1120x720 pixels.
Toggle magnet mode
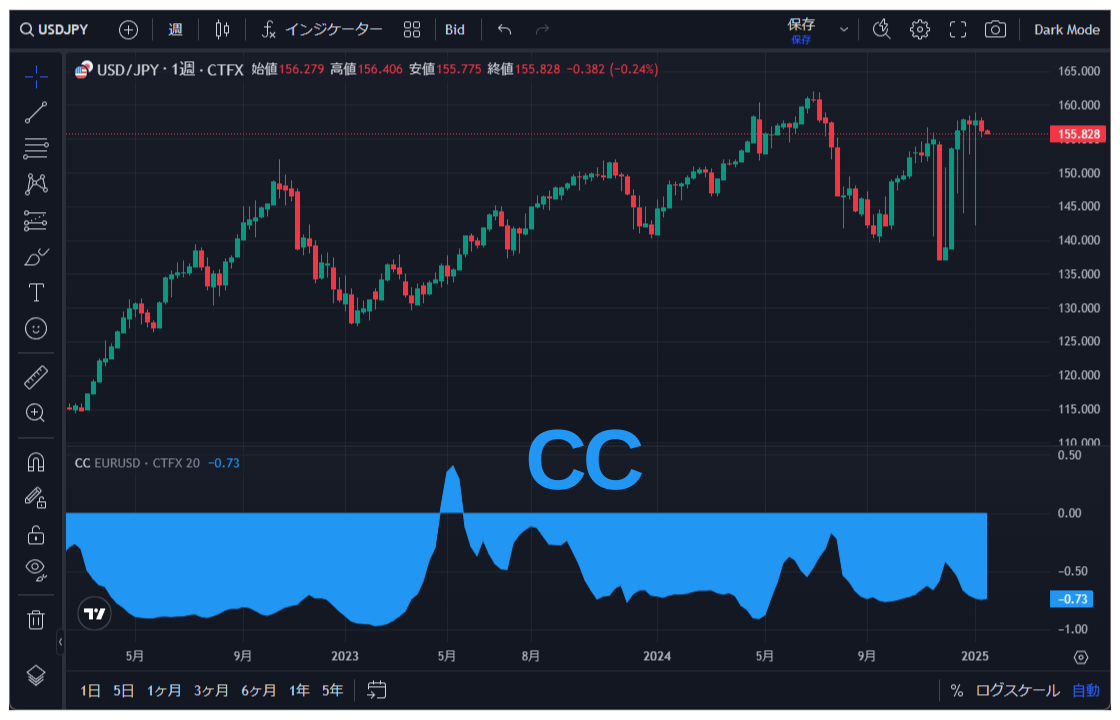point(36,463)
